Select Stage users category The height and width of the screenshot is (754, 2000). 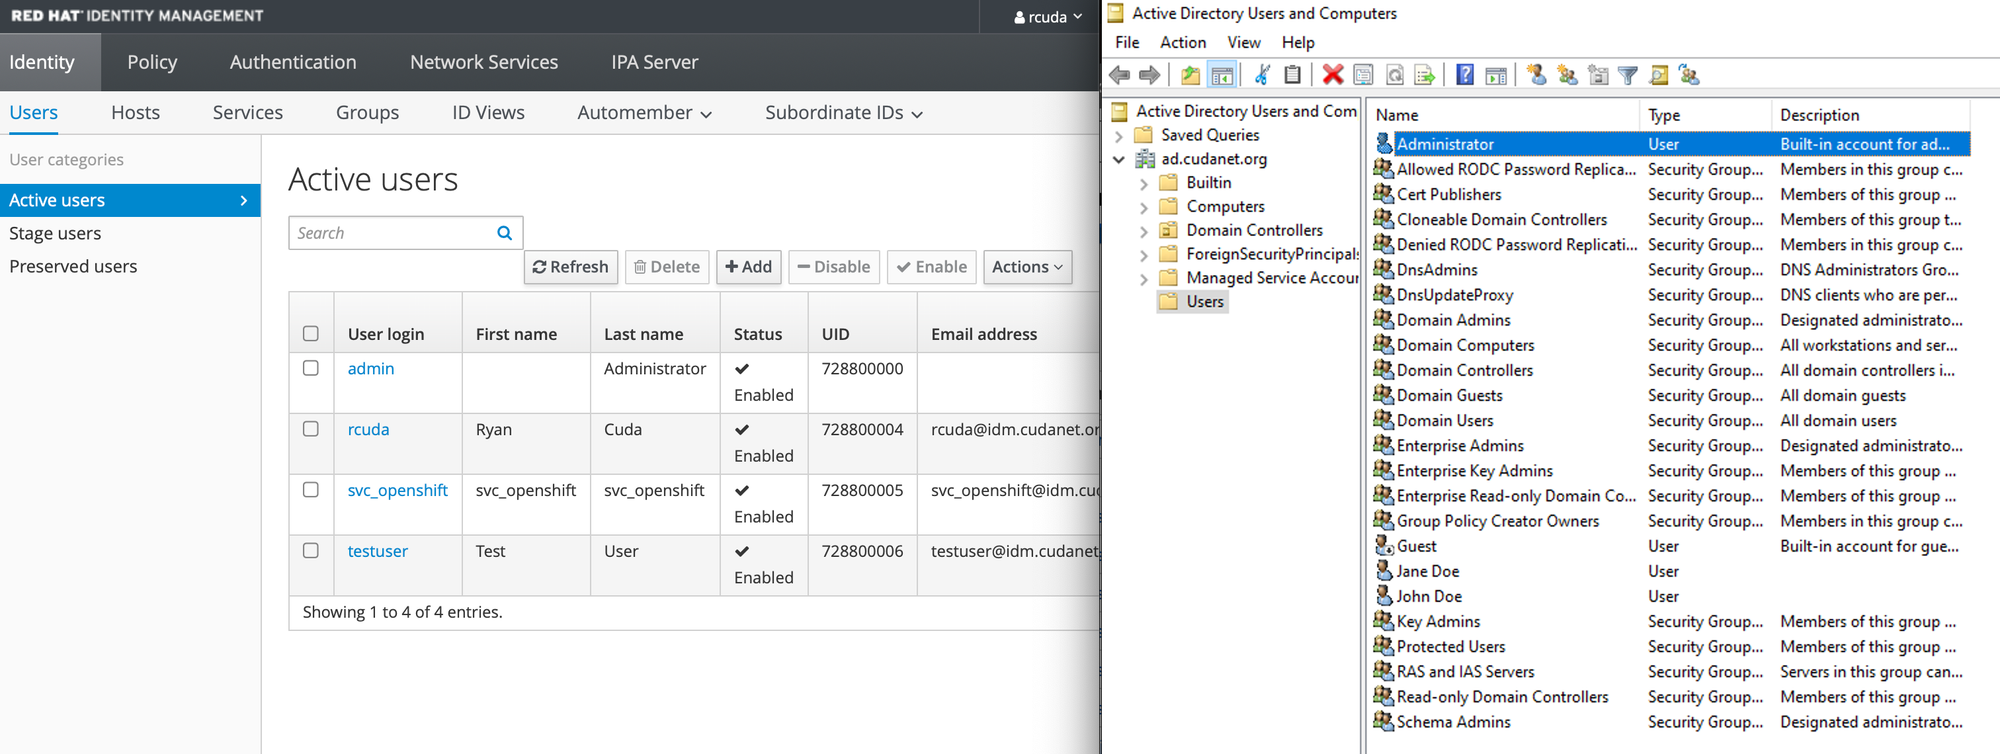pyautogui.click(x=55, y=234)
